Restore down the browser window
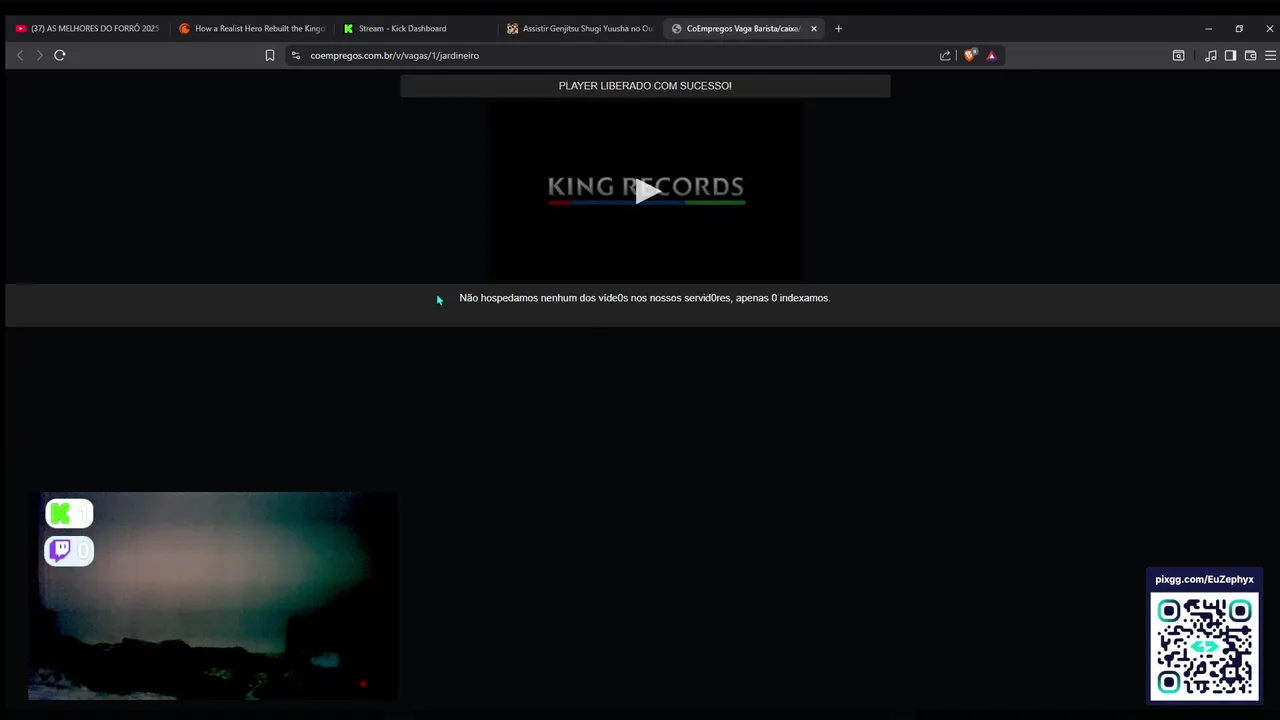1280x720 pixels. [1239, 28]
